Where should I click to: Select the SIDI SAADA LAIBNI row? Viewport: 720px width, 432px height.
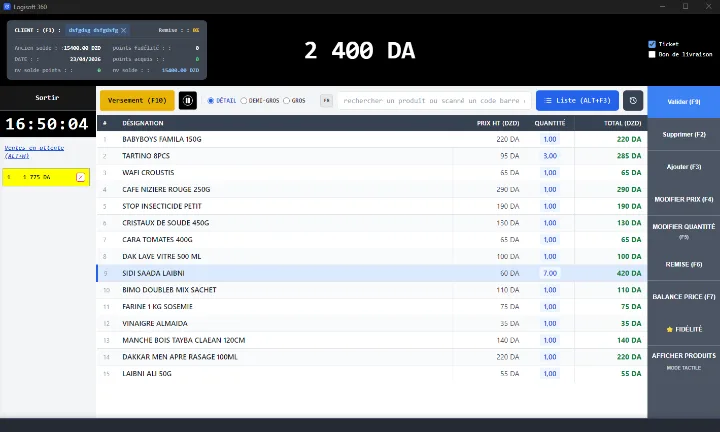click(x=372, y=273)
